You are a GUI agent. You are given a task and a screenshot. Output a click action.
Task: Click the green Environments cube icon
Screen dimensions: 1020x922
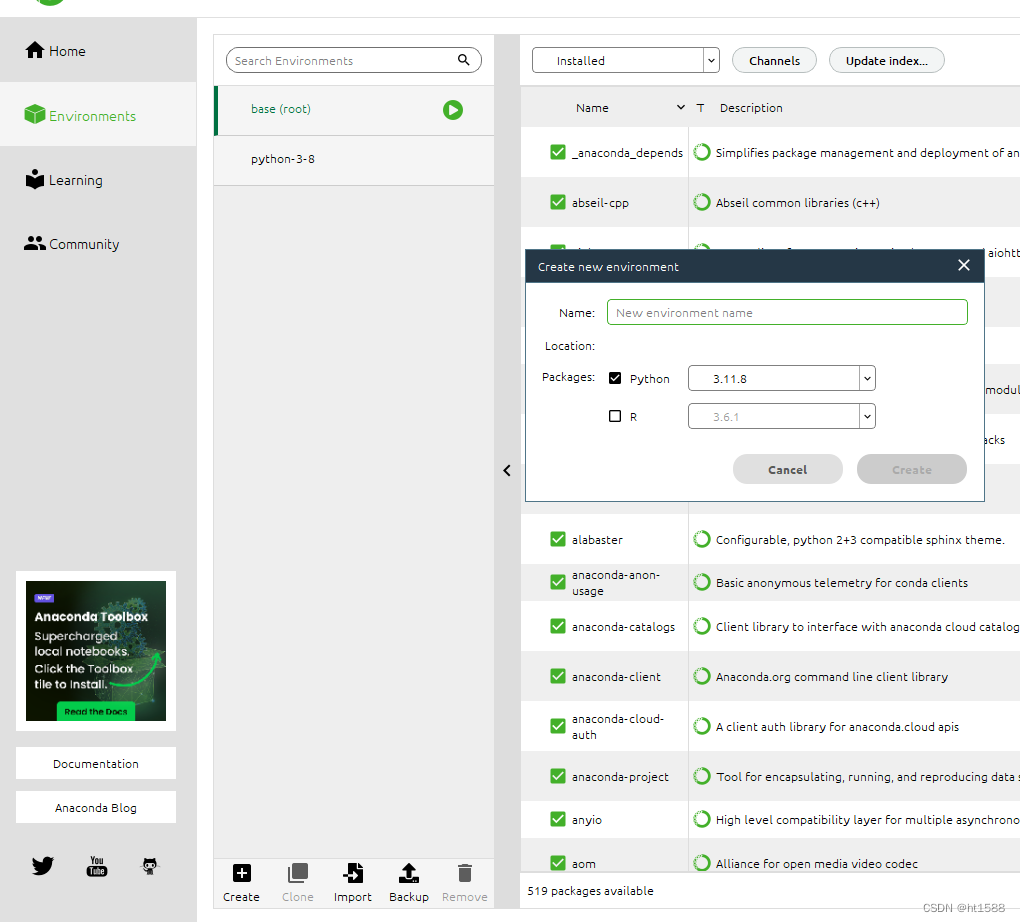tap(34, 114)
